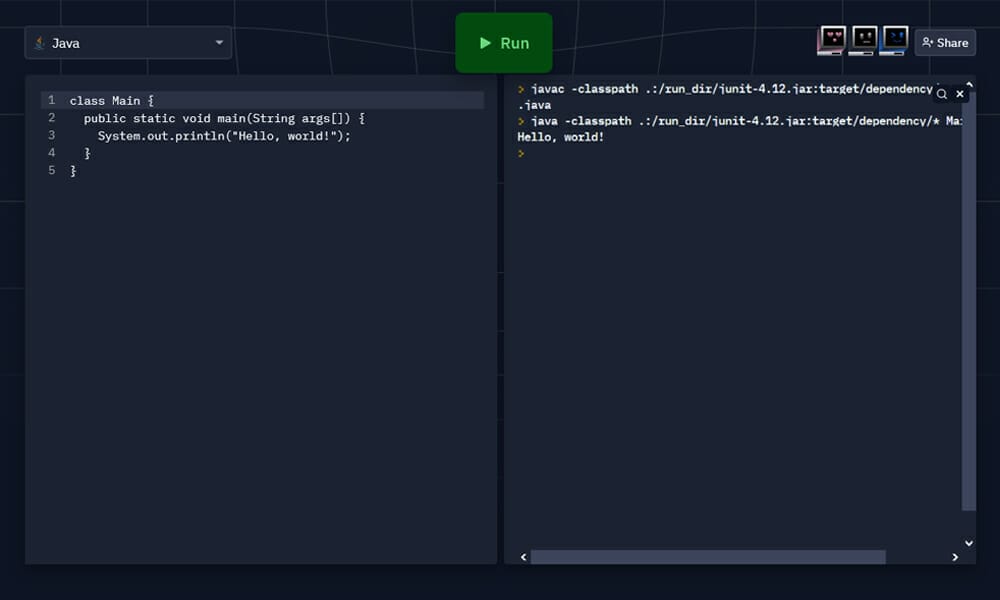Click console scroll left arrow
This screenshot has height=600, width=1000.
524,557
